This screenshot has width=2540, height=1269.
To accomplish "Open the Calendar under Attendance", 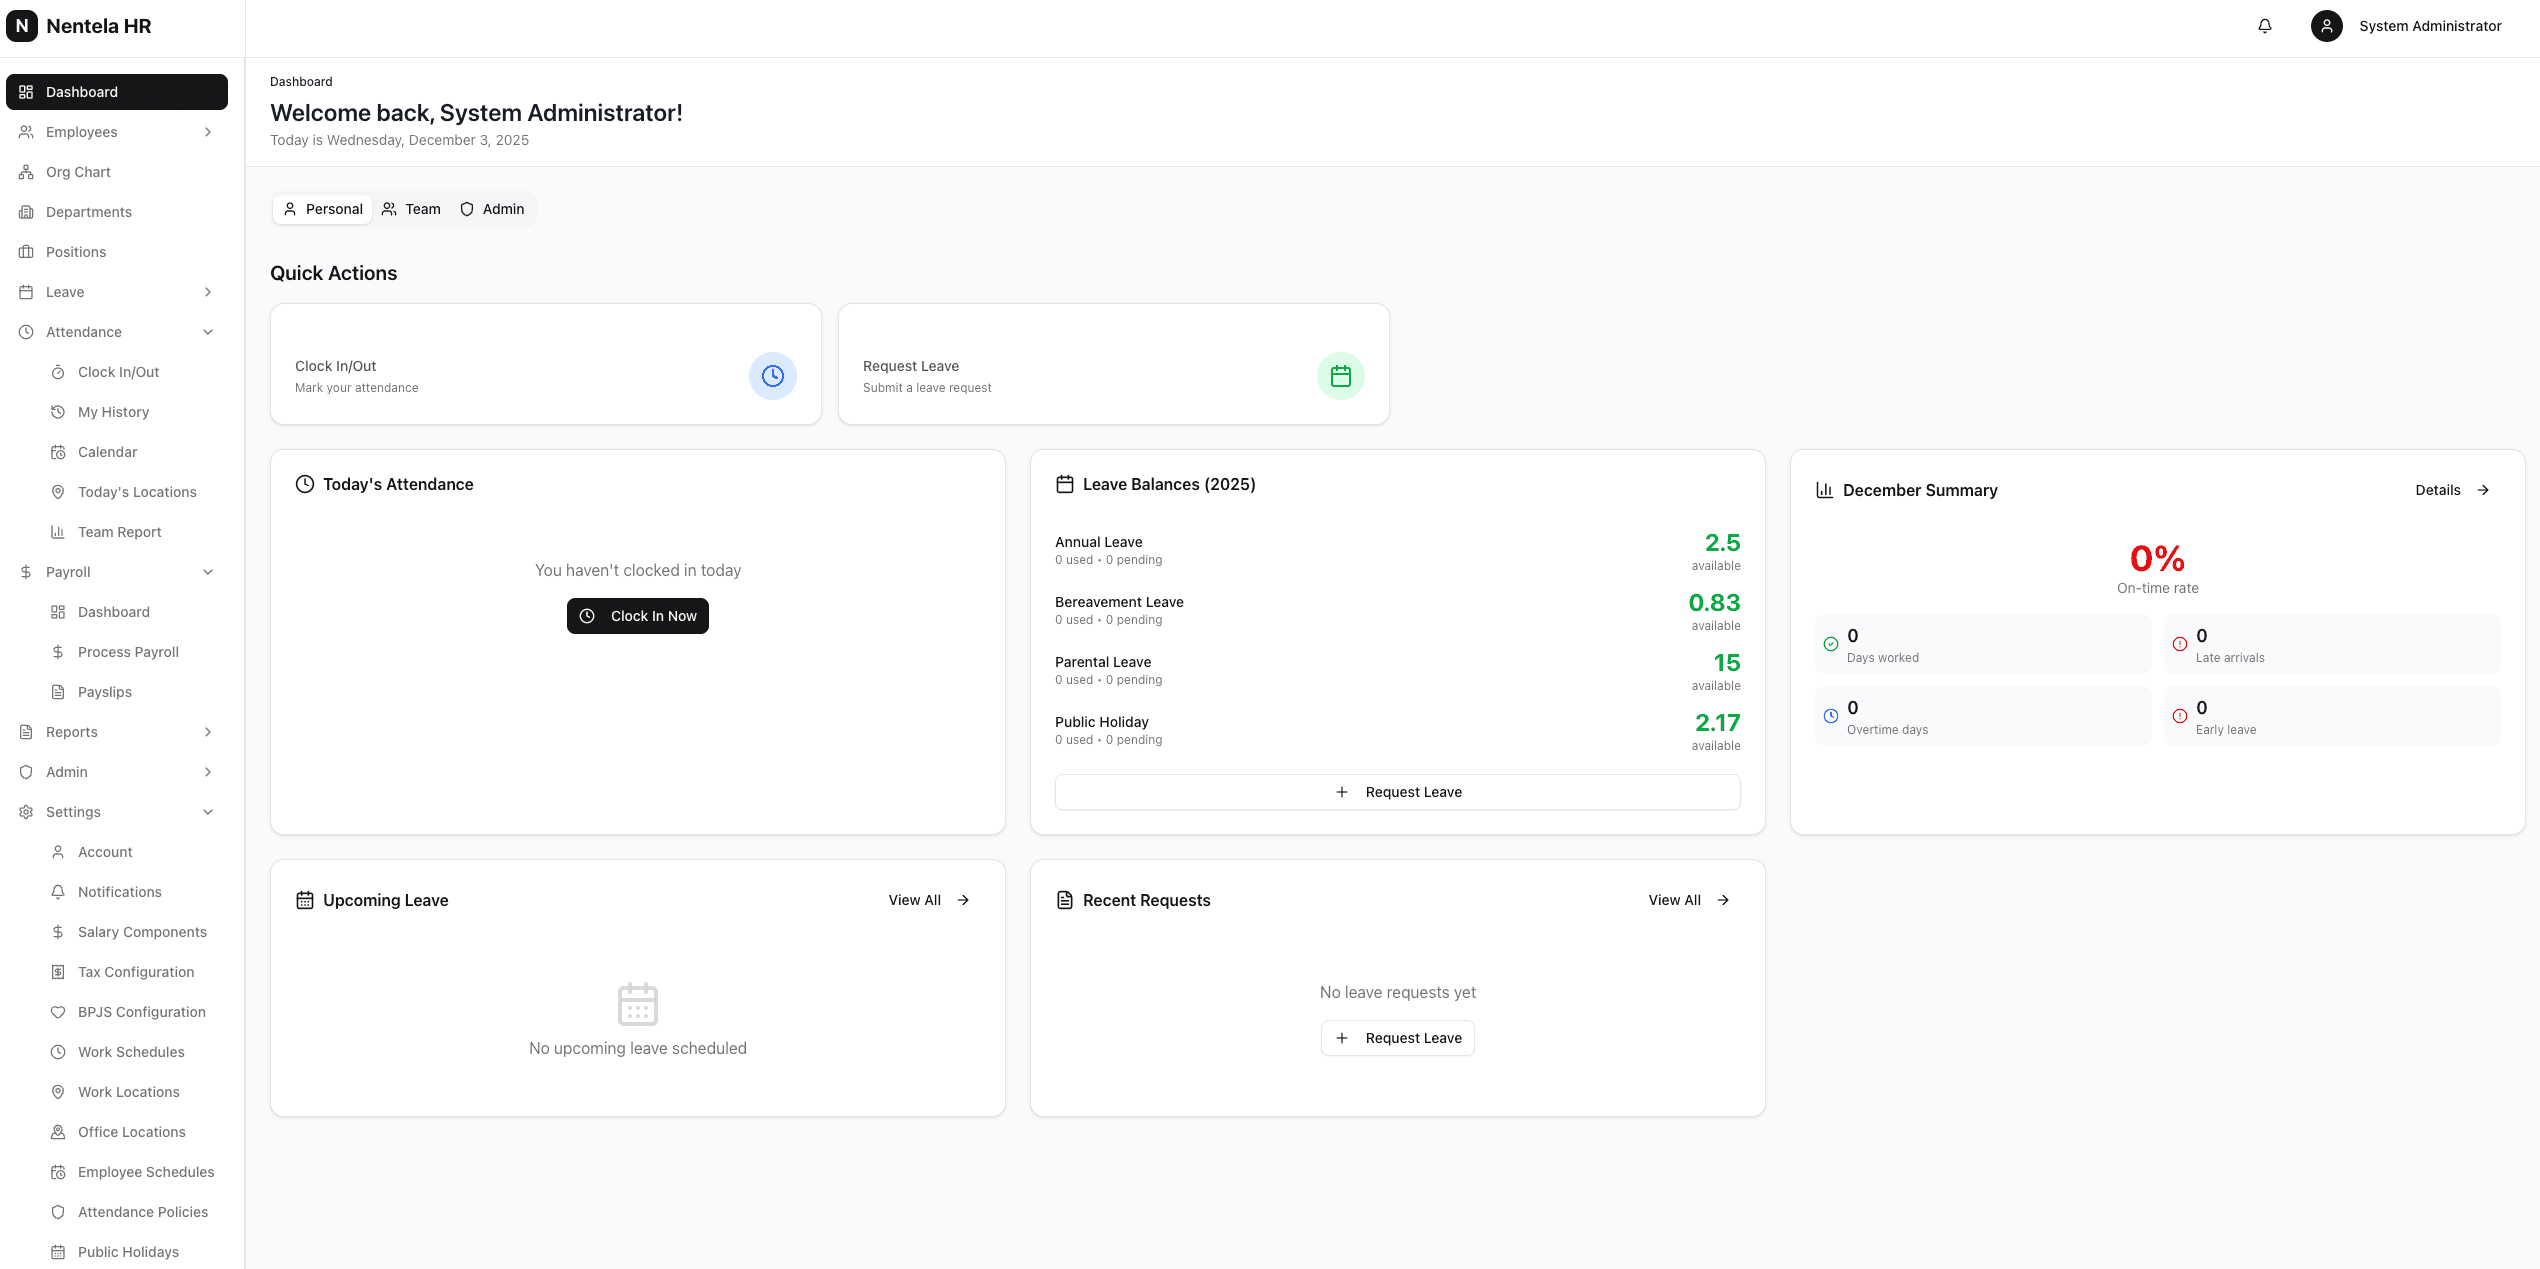I will pyautogui.click(x=107, y=451).
